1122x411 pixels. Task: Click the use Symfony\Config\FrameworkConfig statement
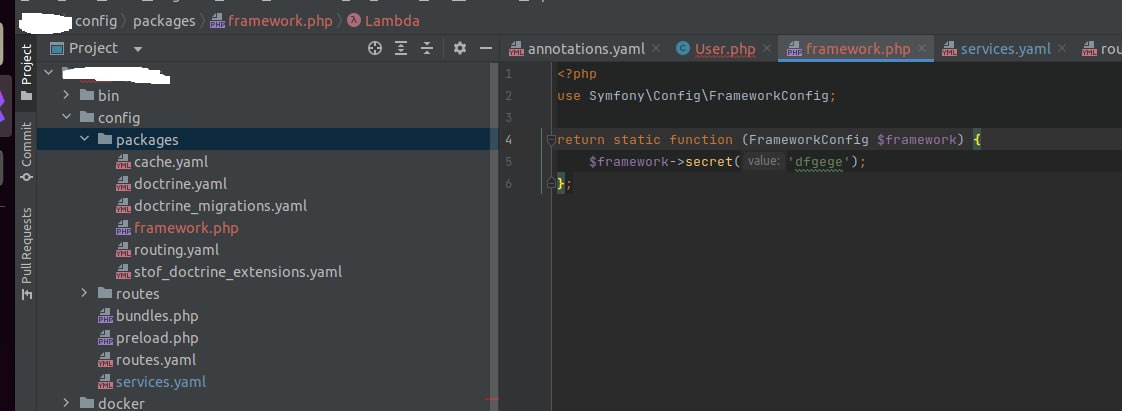pyautogui.click(x=696, y=95)
